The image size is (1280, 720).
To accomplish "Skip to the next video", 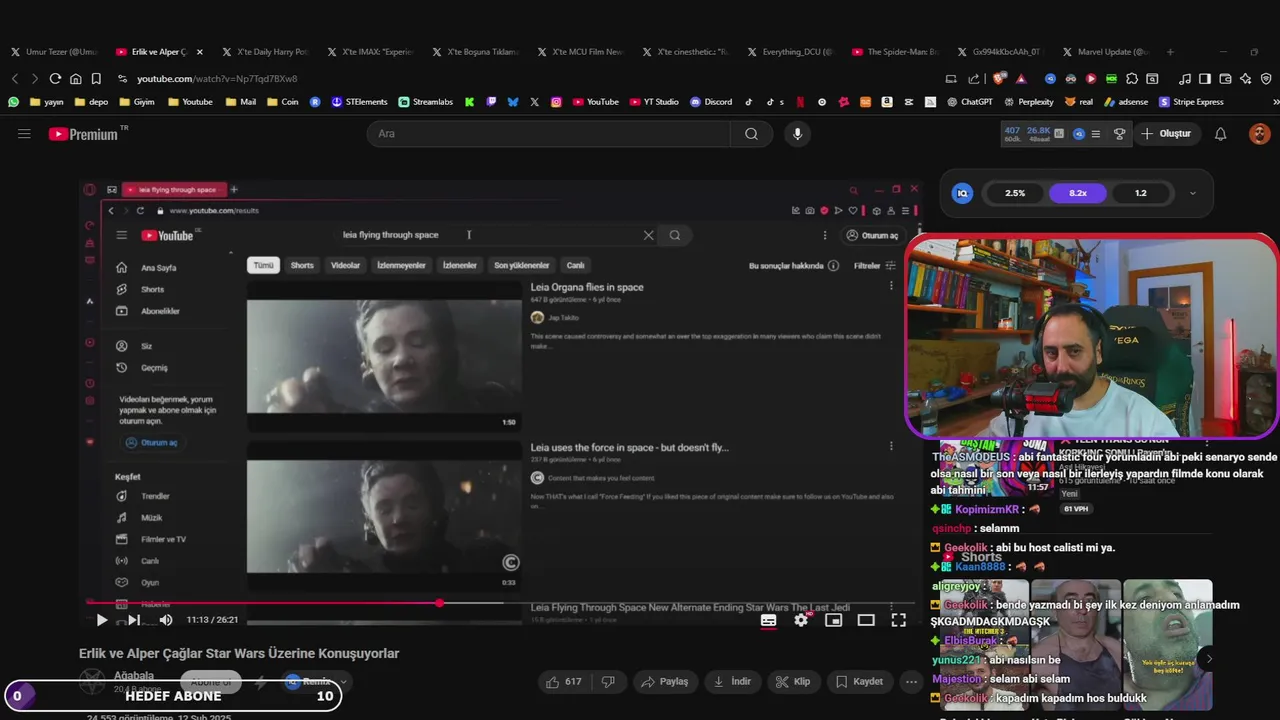I will [x=133, y=620].
